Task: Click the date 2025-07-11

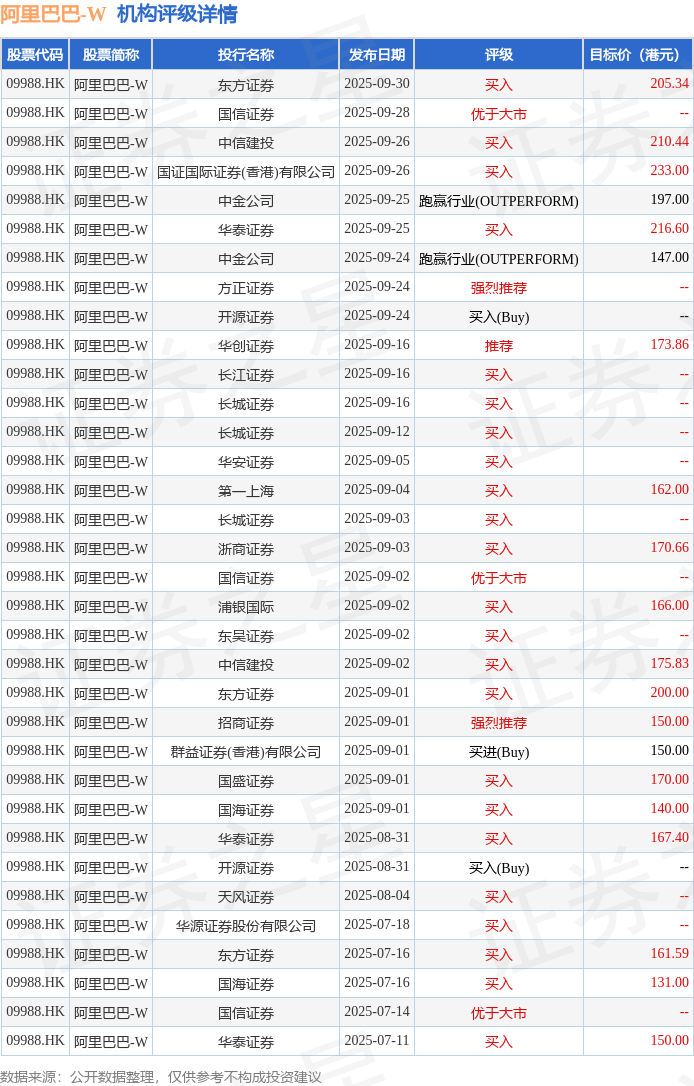Action: pyautogui.click(x=377, y=1041)
